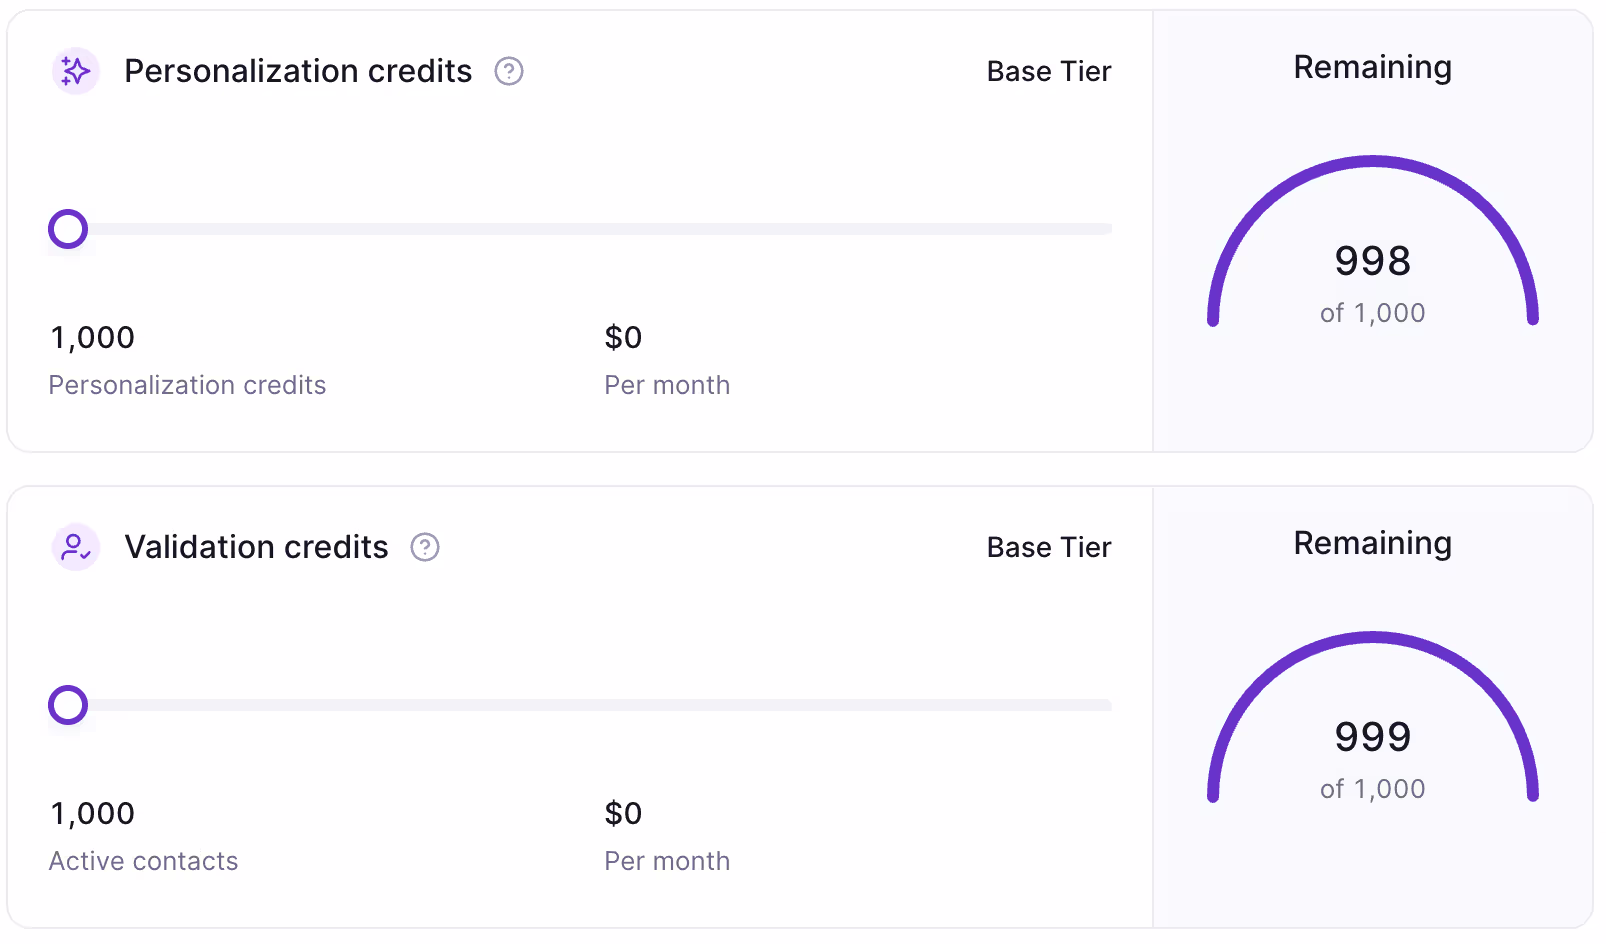Click the $0 price under Personalization credits
The height and width of the screenshot is (944, 1606).
pyautogui.click(x=623, y=337)
